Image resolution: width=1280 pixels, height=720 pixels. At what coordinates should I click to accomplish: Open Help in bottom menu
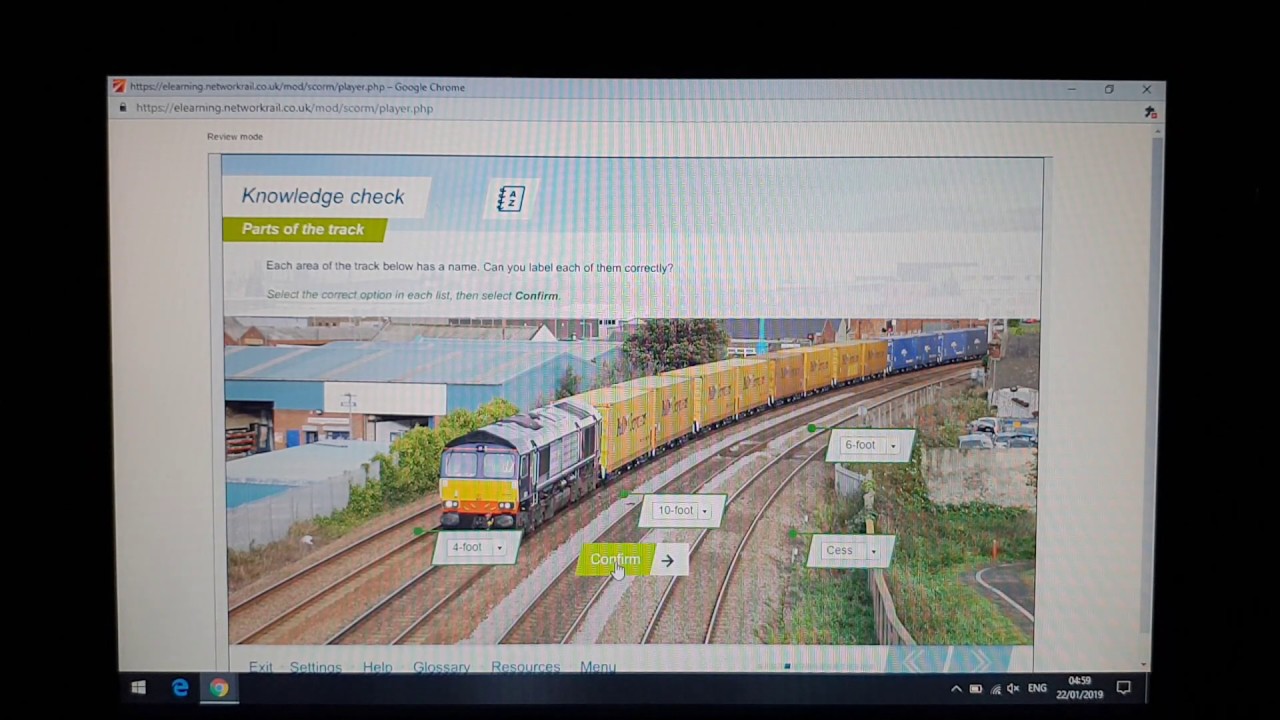(377, 667)
